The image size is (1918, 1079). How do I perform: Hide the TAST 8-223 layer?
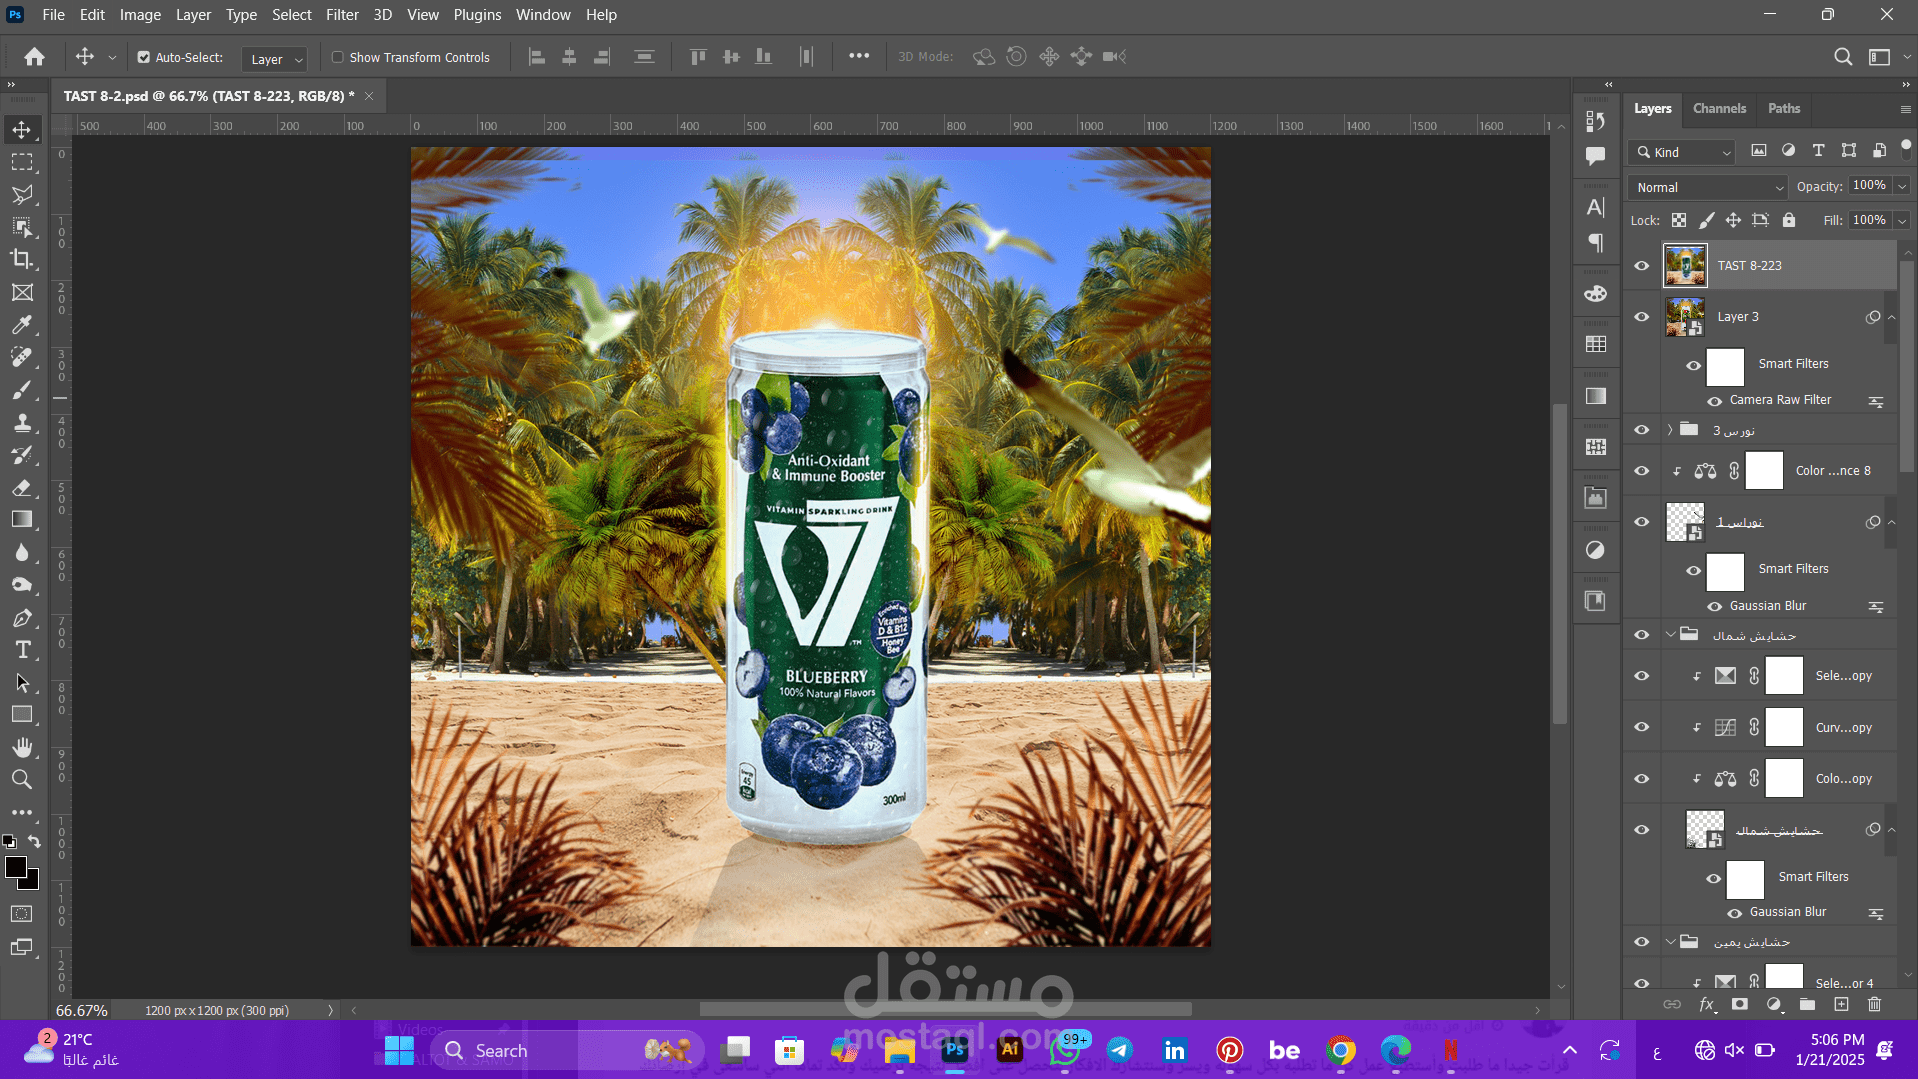click(1642, 266)
